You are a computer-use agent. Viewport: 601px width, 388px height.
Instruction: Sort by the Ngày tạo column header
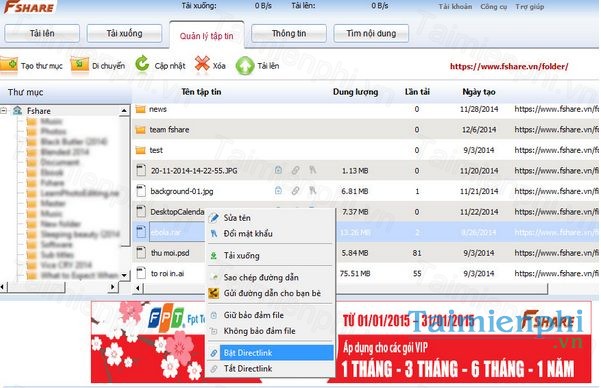pyautogui.click(x=479, y=92)
